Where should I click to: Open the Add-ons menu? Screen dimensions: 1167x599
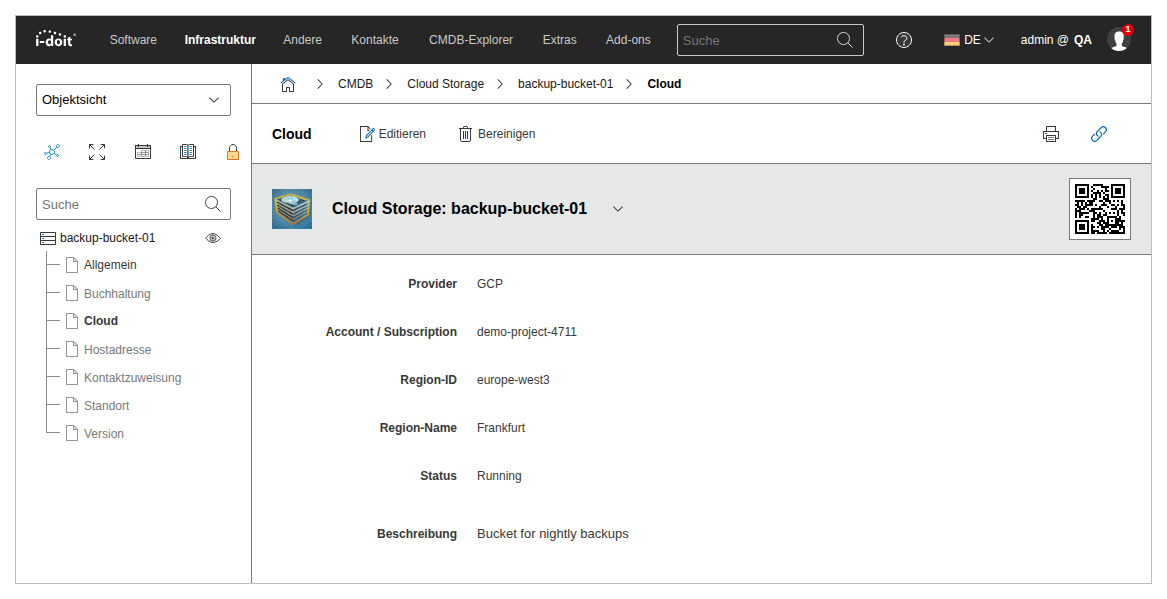(x=628, y=40)
